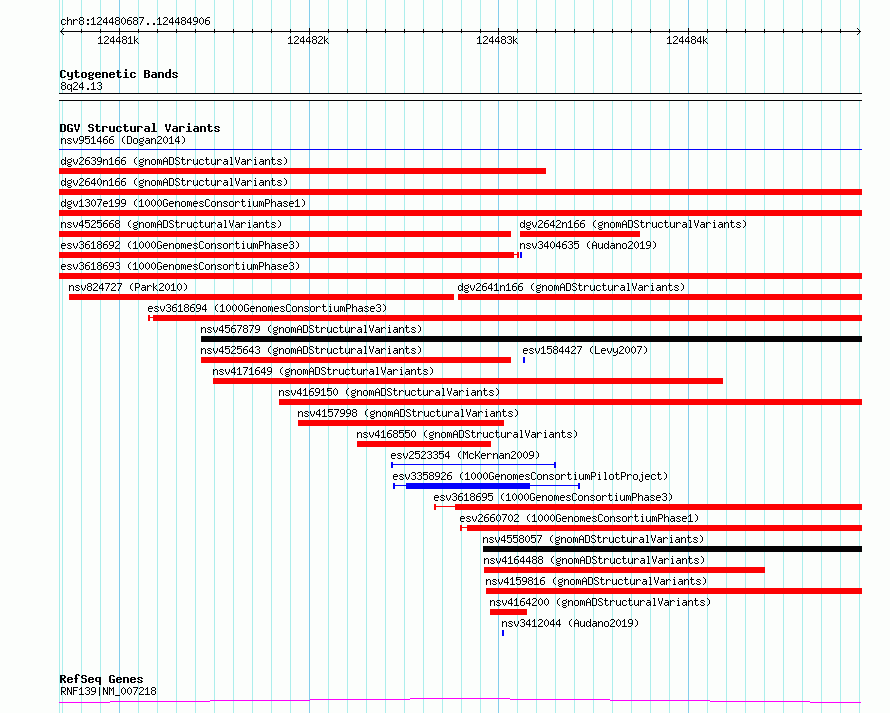Click the red bar of nsv4525643
Viewport: 890px width, 713px height.
[x=356, y=360]
